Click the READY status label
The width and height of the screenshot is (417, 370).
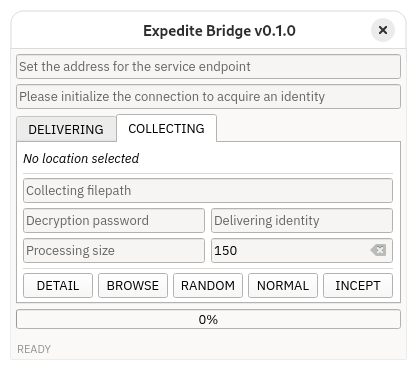pyautogui.click(x=34, y=349)
